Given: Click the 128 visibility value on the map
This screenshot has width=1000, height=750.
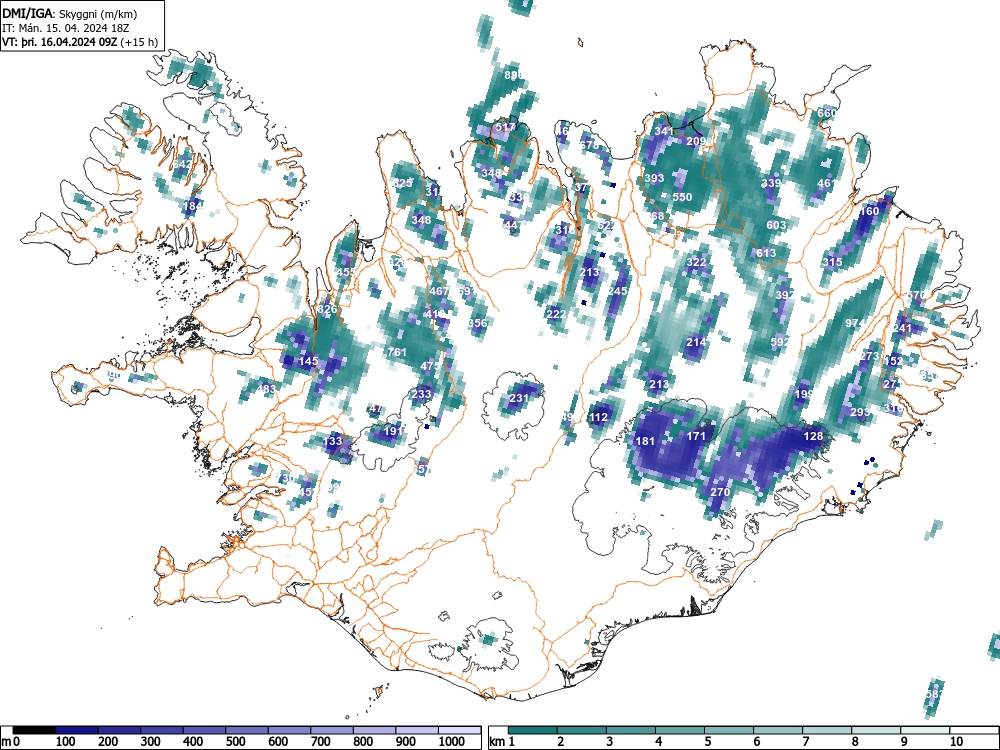Looking at the screenshot, I should 813,436.
